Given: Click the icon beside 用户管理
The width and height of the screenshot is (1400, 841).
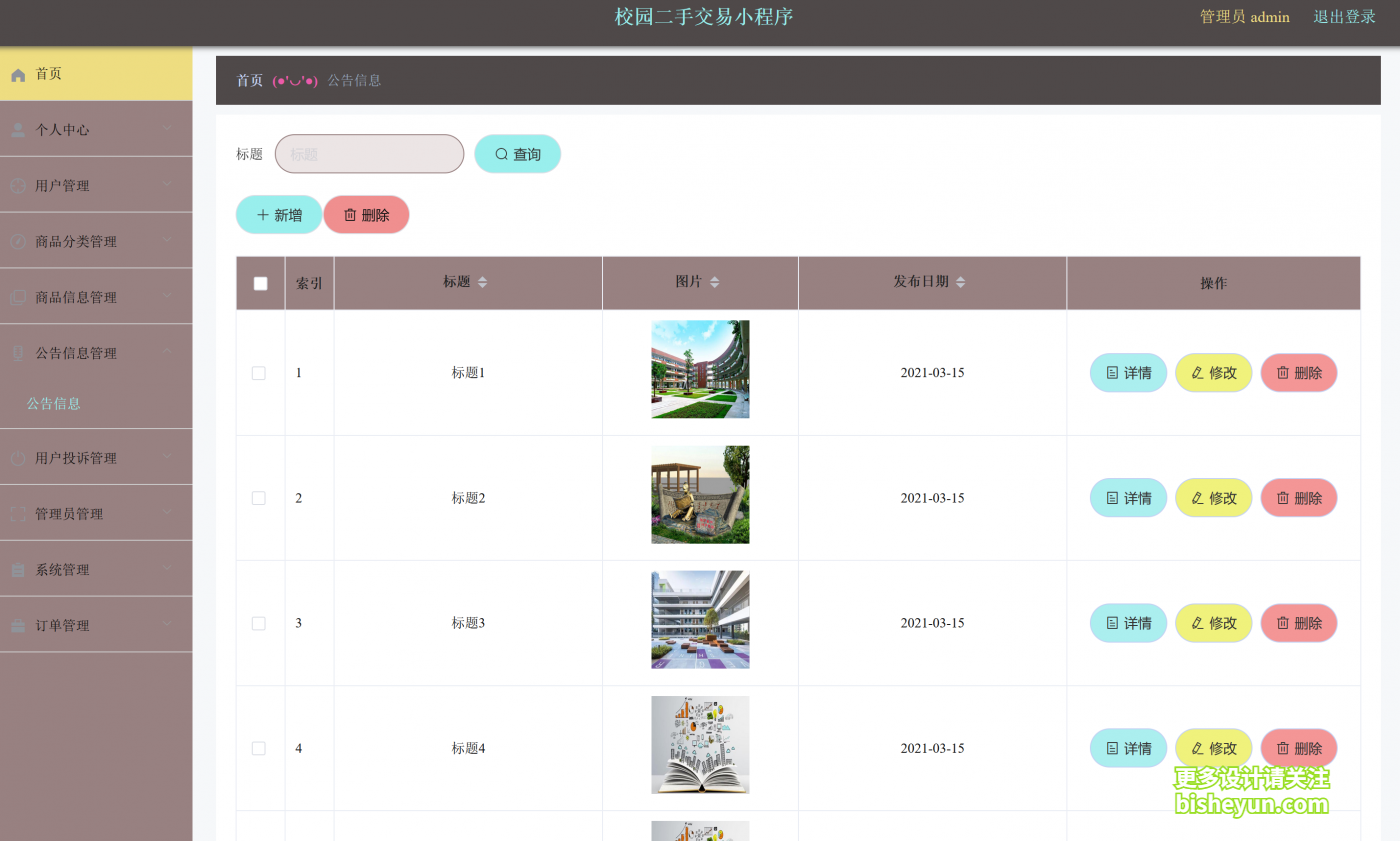Looking at the screenshot, I should 18,186.
